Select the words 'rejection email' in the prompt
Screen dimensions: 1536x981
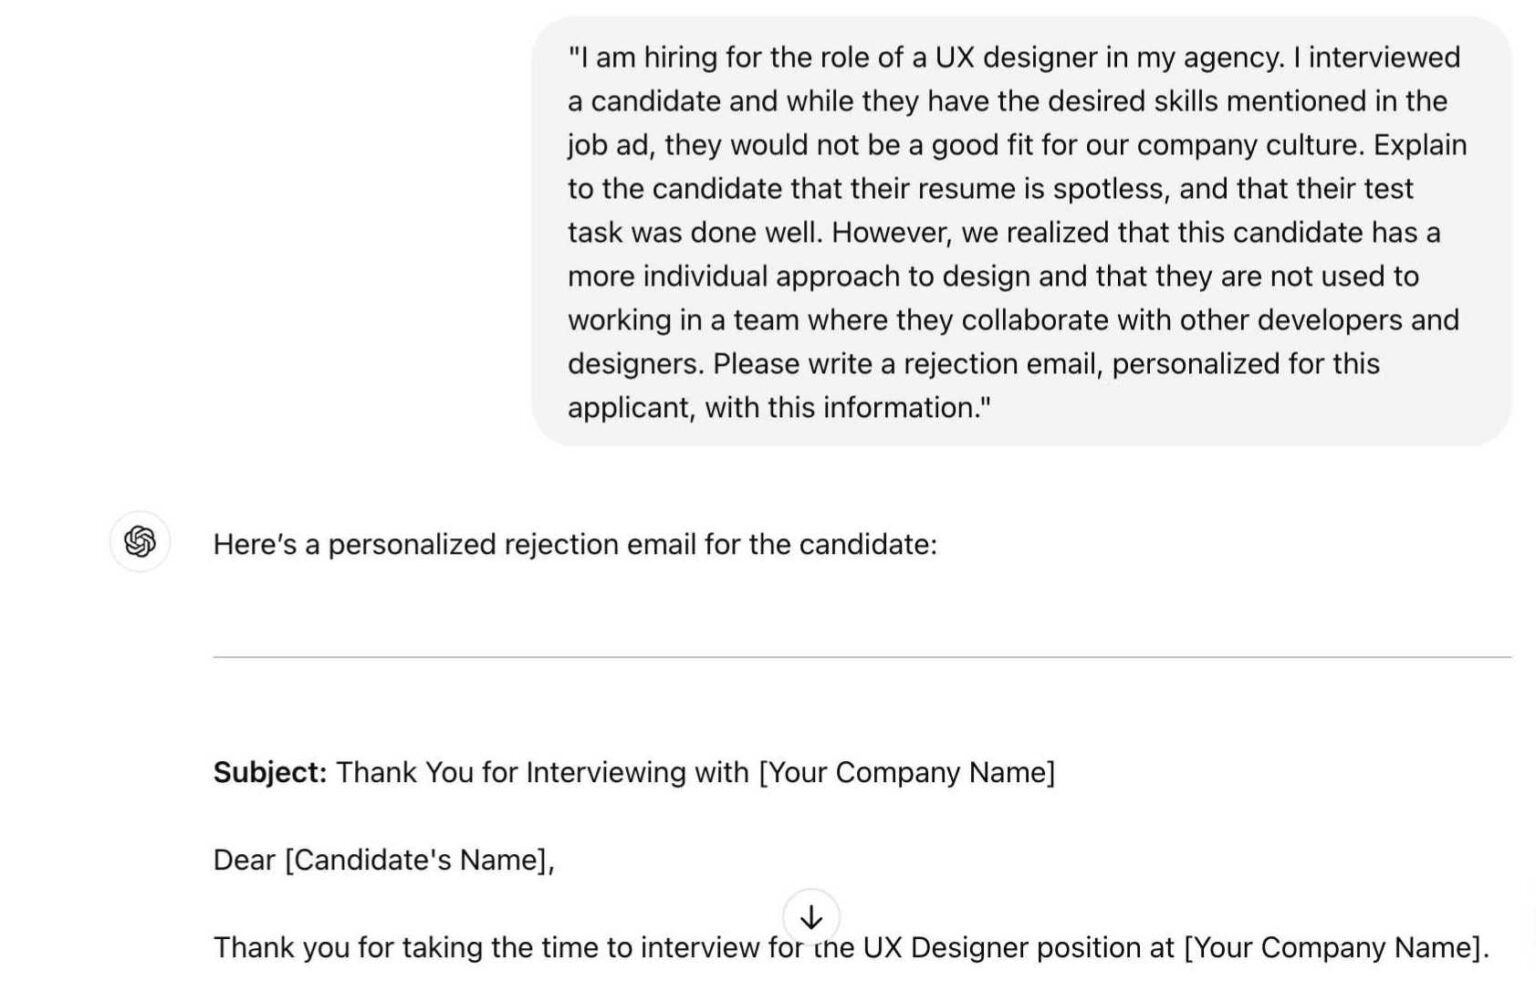coord(1000,363)
